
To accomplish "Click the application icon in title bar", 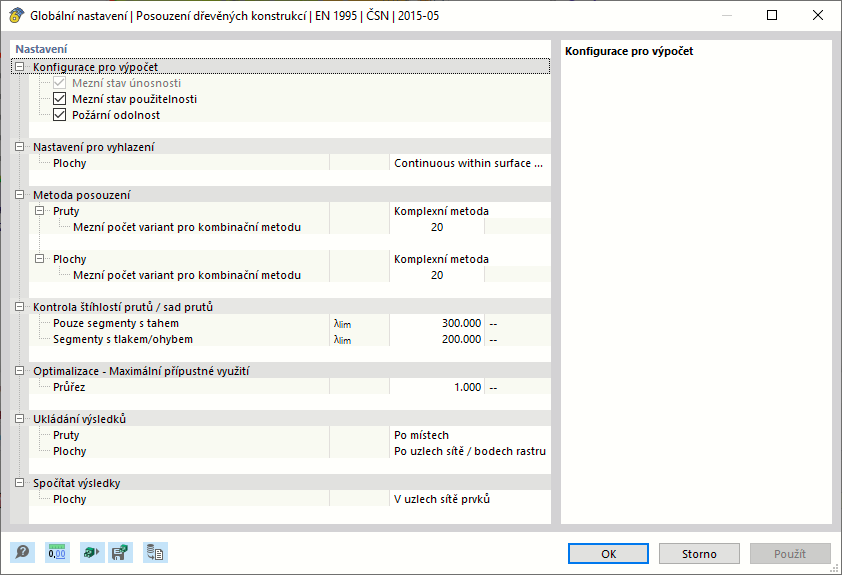I will pyautogui.click(x=16, y=16).
